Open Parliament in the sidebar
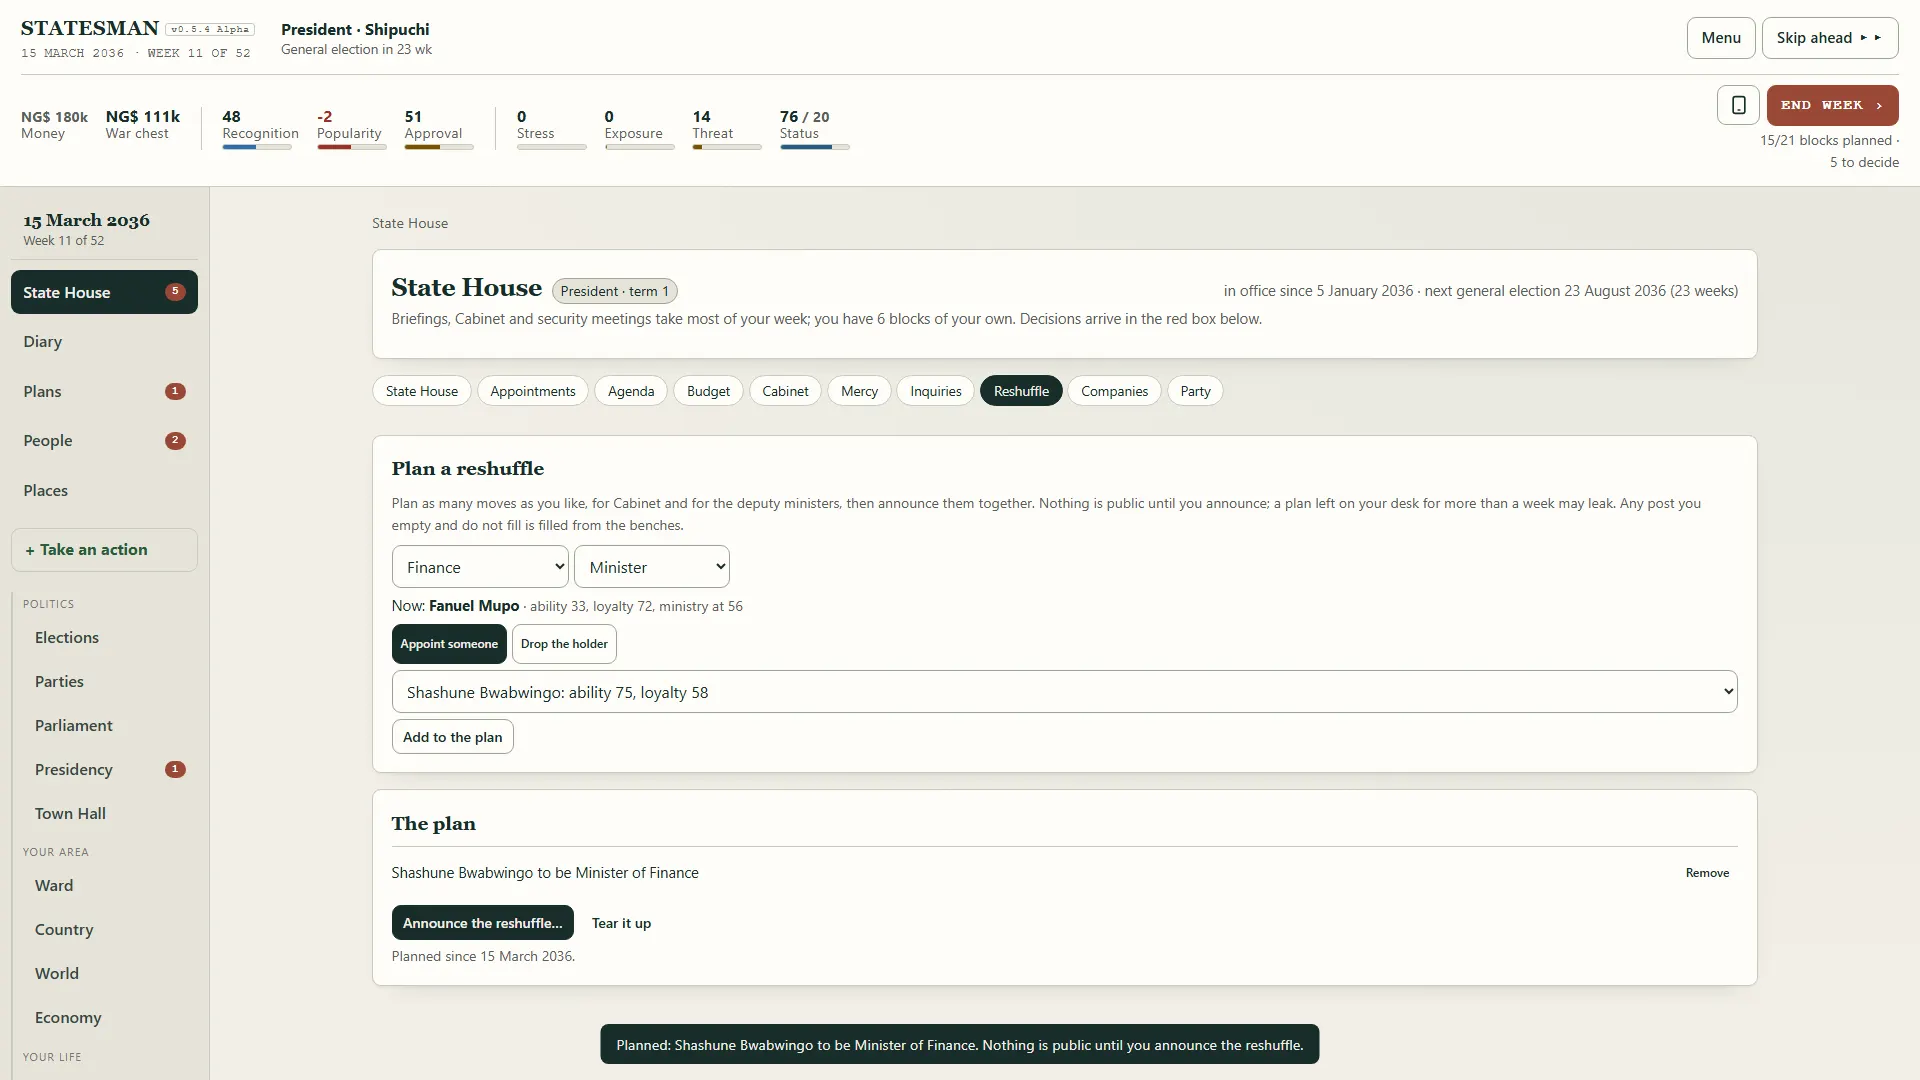Image resolution: width=1920 pixels, height=1080 pixels. (x=110, y=726)
